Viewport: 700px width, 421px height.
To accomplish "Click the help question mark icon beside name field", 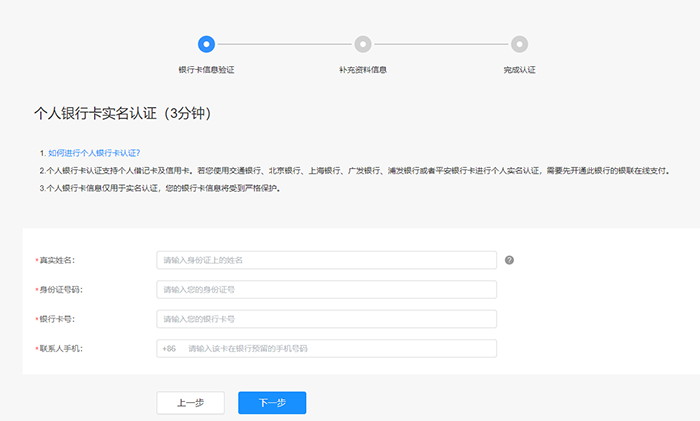I will 509,260.
